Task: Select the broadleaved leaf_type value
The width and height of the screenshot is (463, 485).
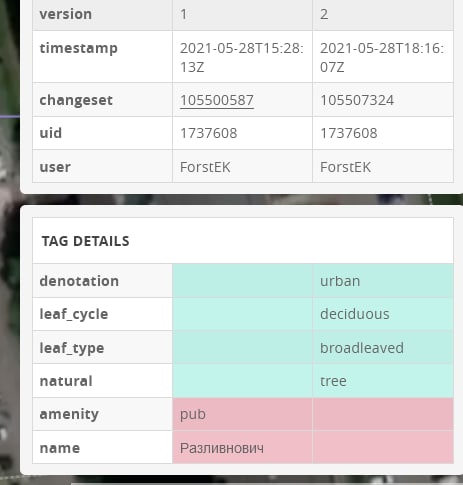Action: tap(362, 348)
